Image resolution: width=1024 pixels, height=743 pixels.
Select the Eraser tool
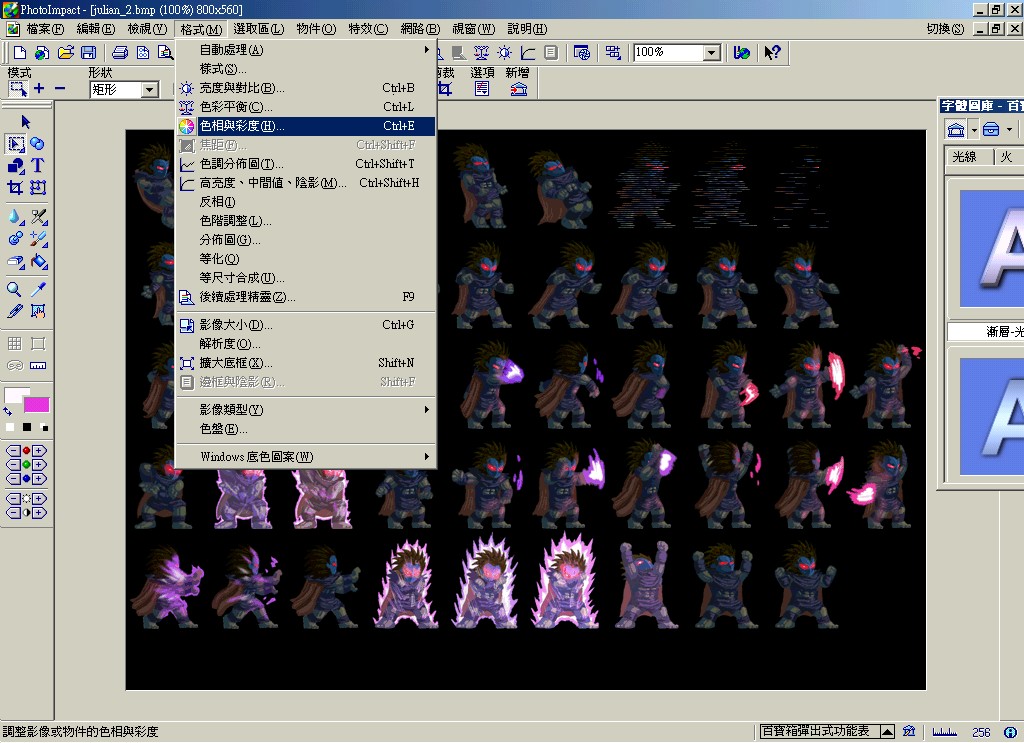(x=16, y=262)
